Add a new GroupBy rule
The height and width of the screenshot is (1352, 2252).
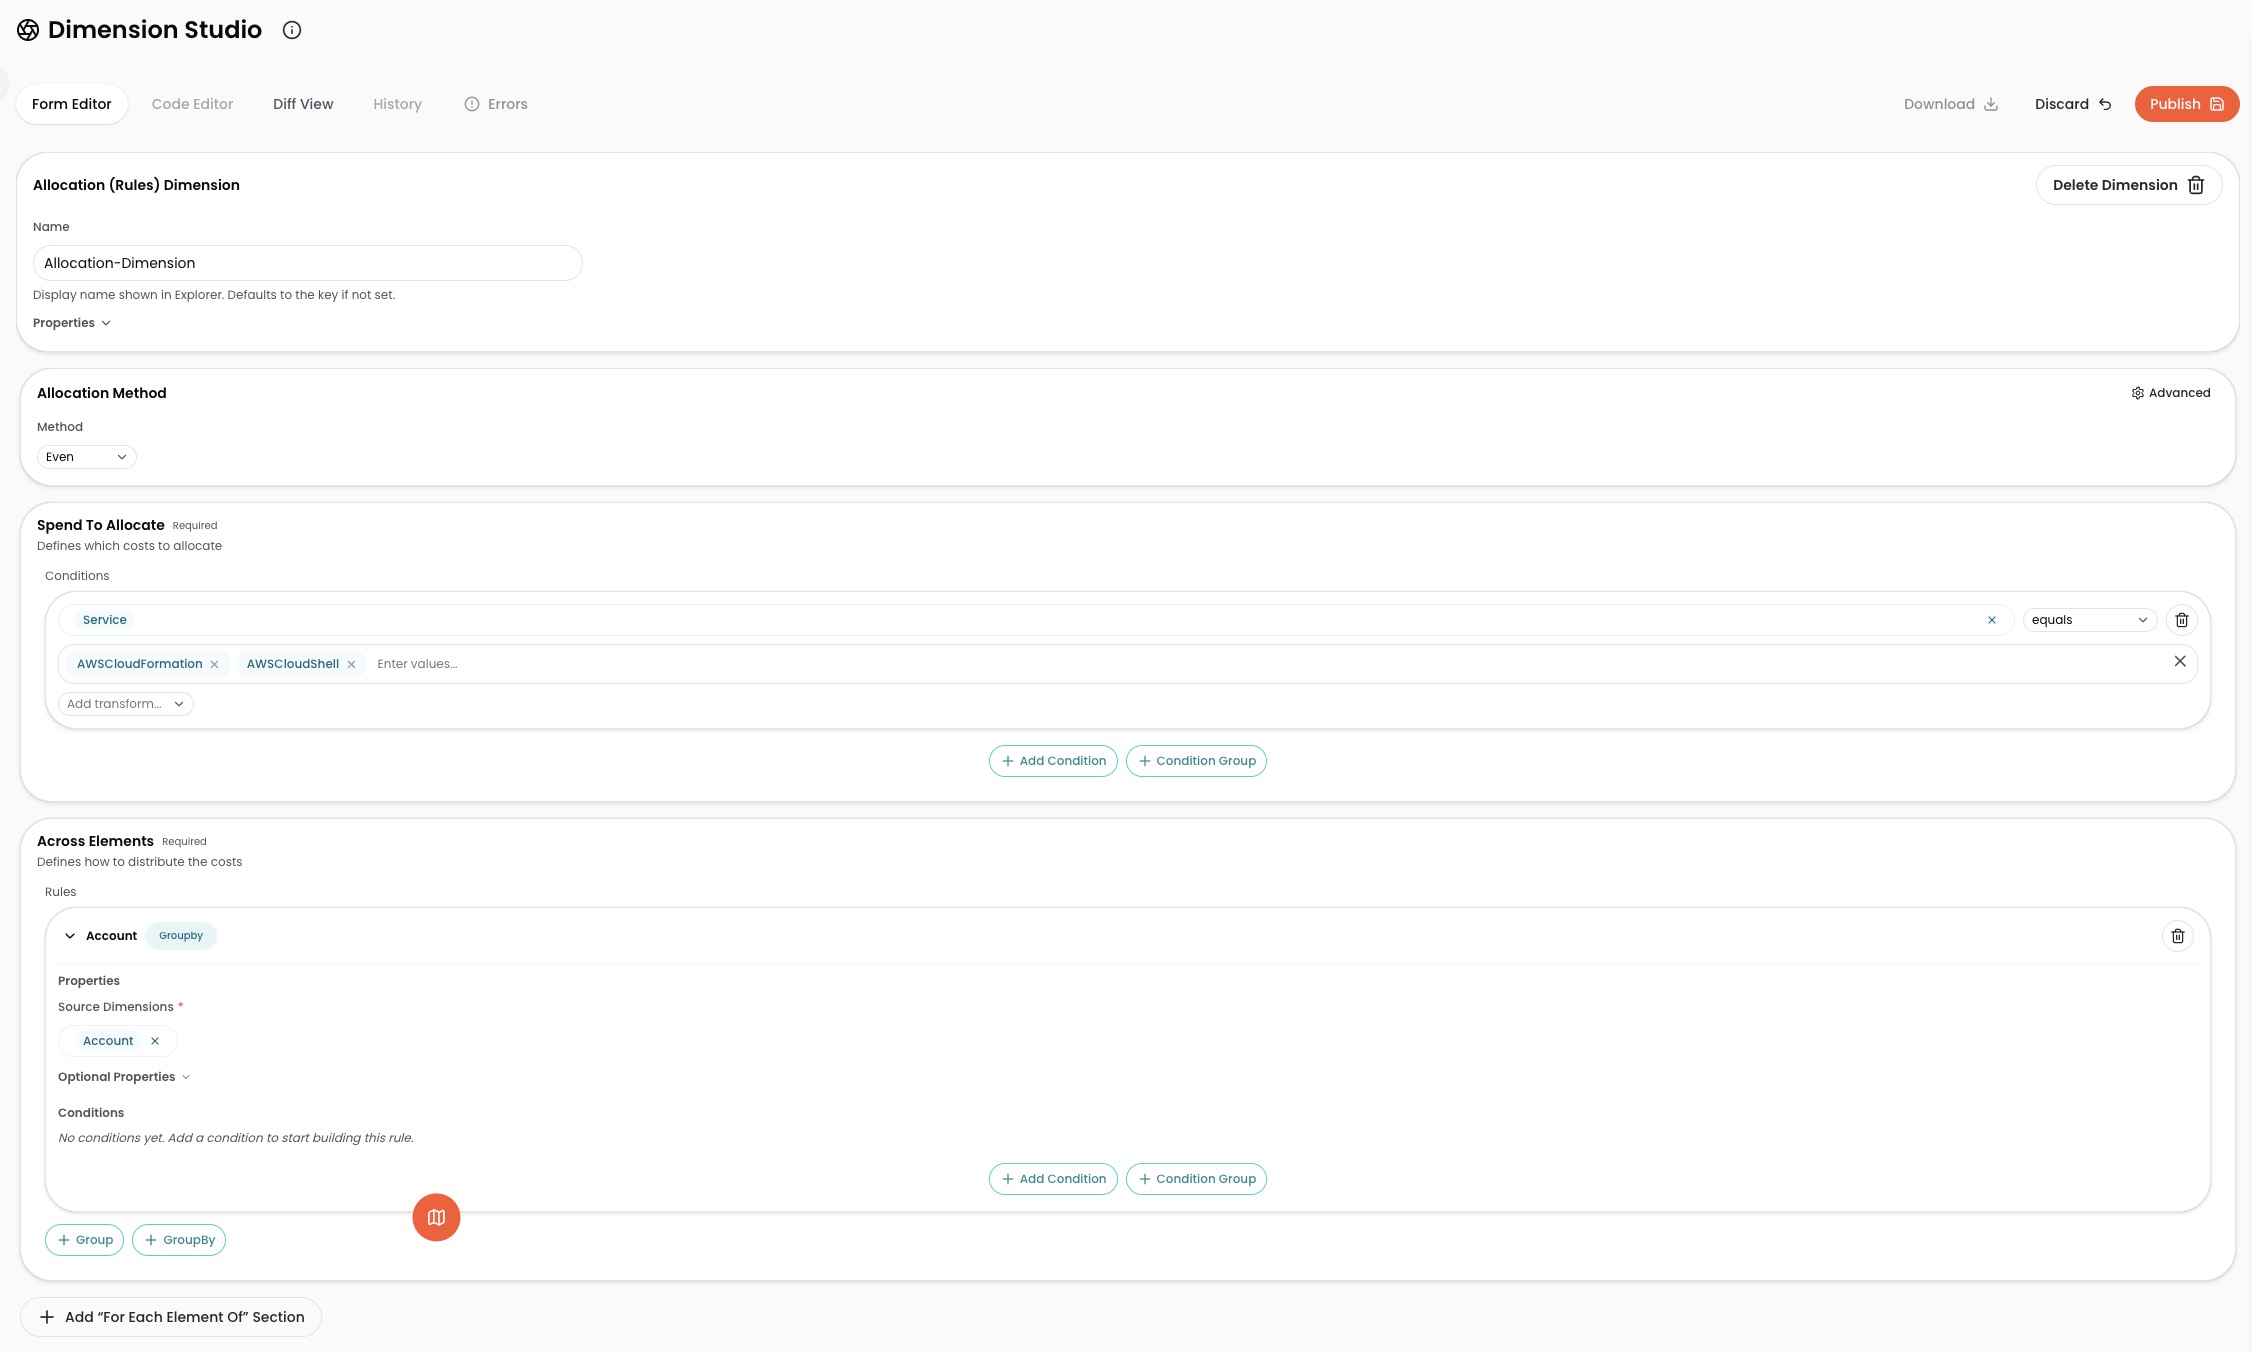tap(179, 1240)
